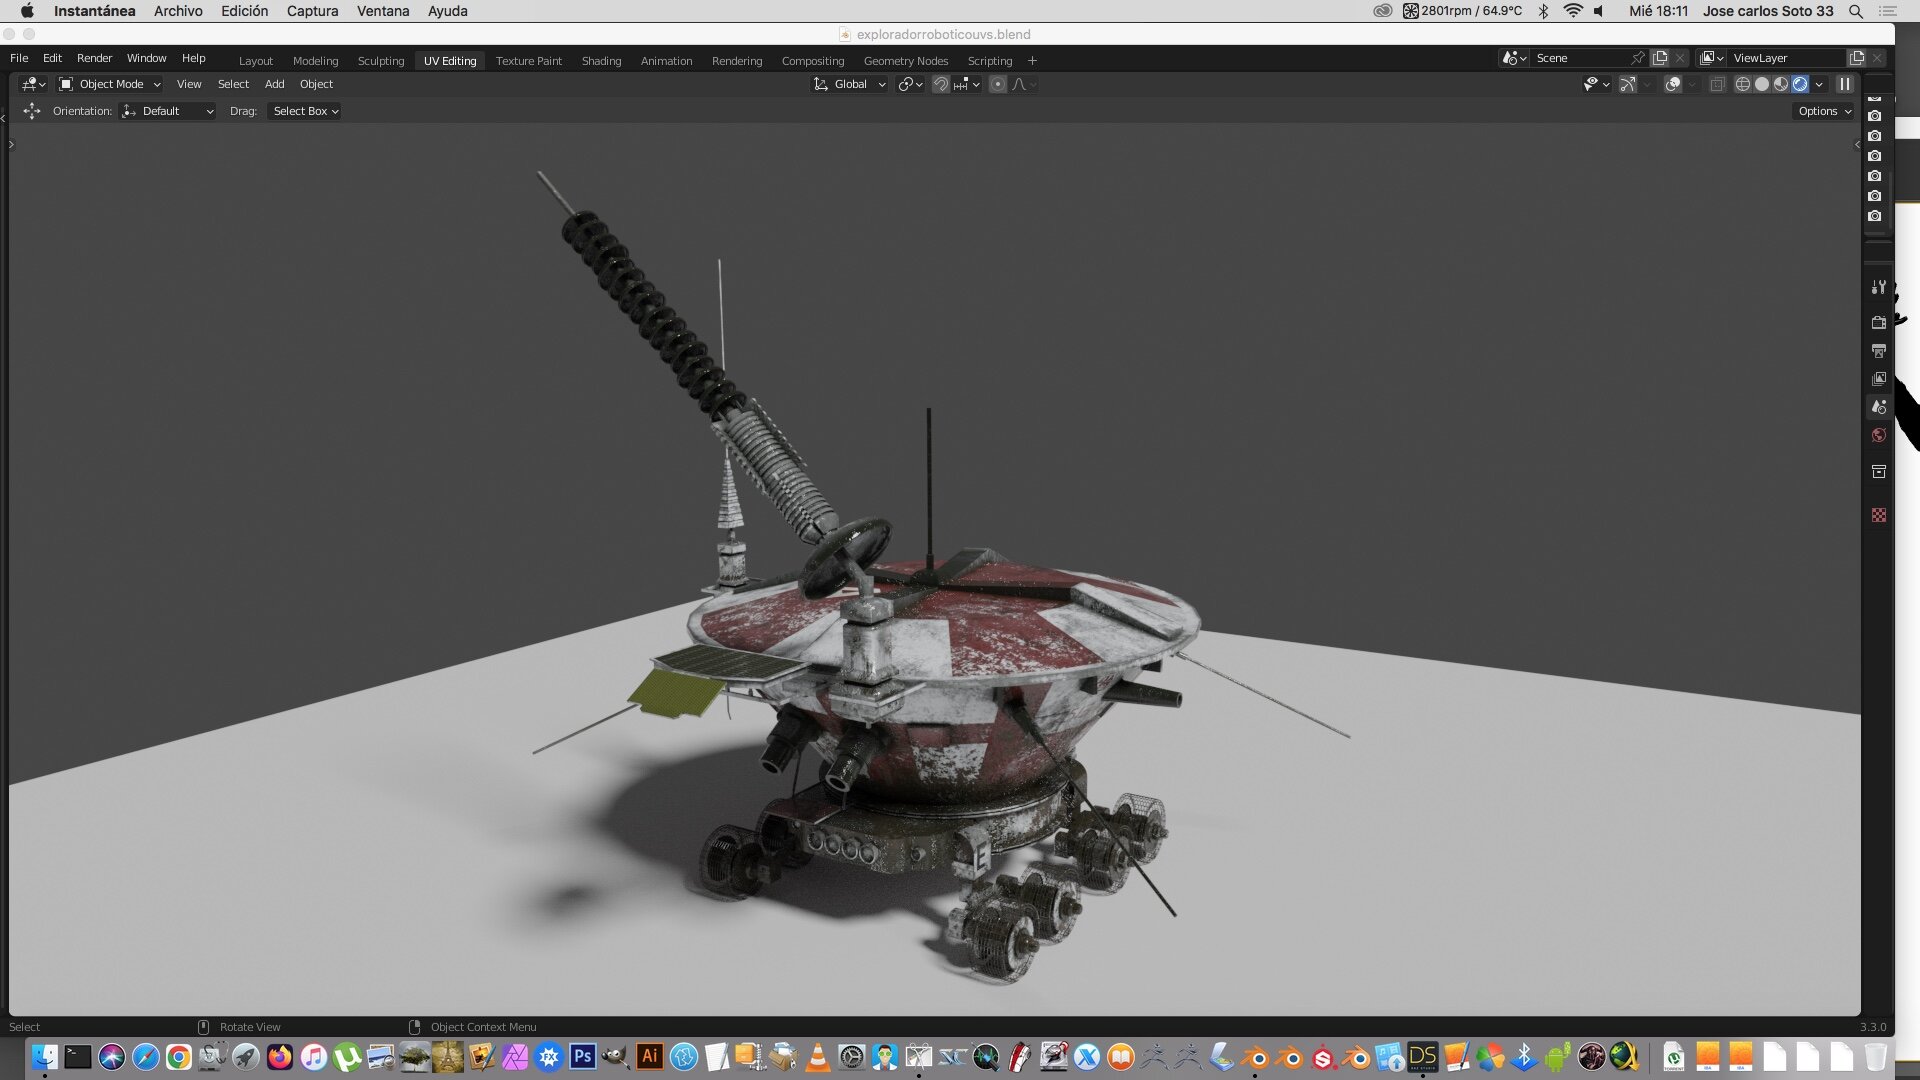Add a new workspace with plus button
The height and width of the screenshot is (1080, 1920).
click(1032, 61)
